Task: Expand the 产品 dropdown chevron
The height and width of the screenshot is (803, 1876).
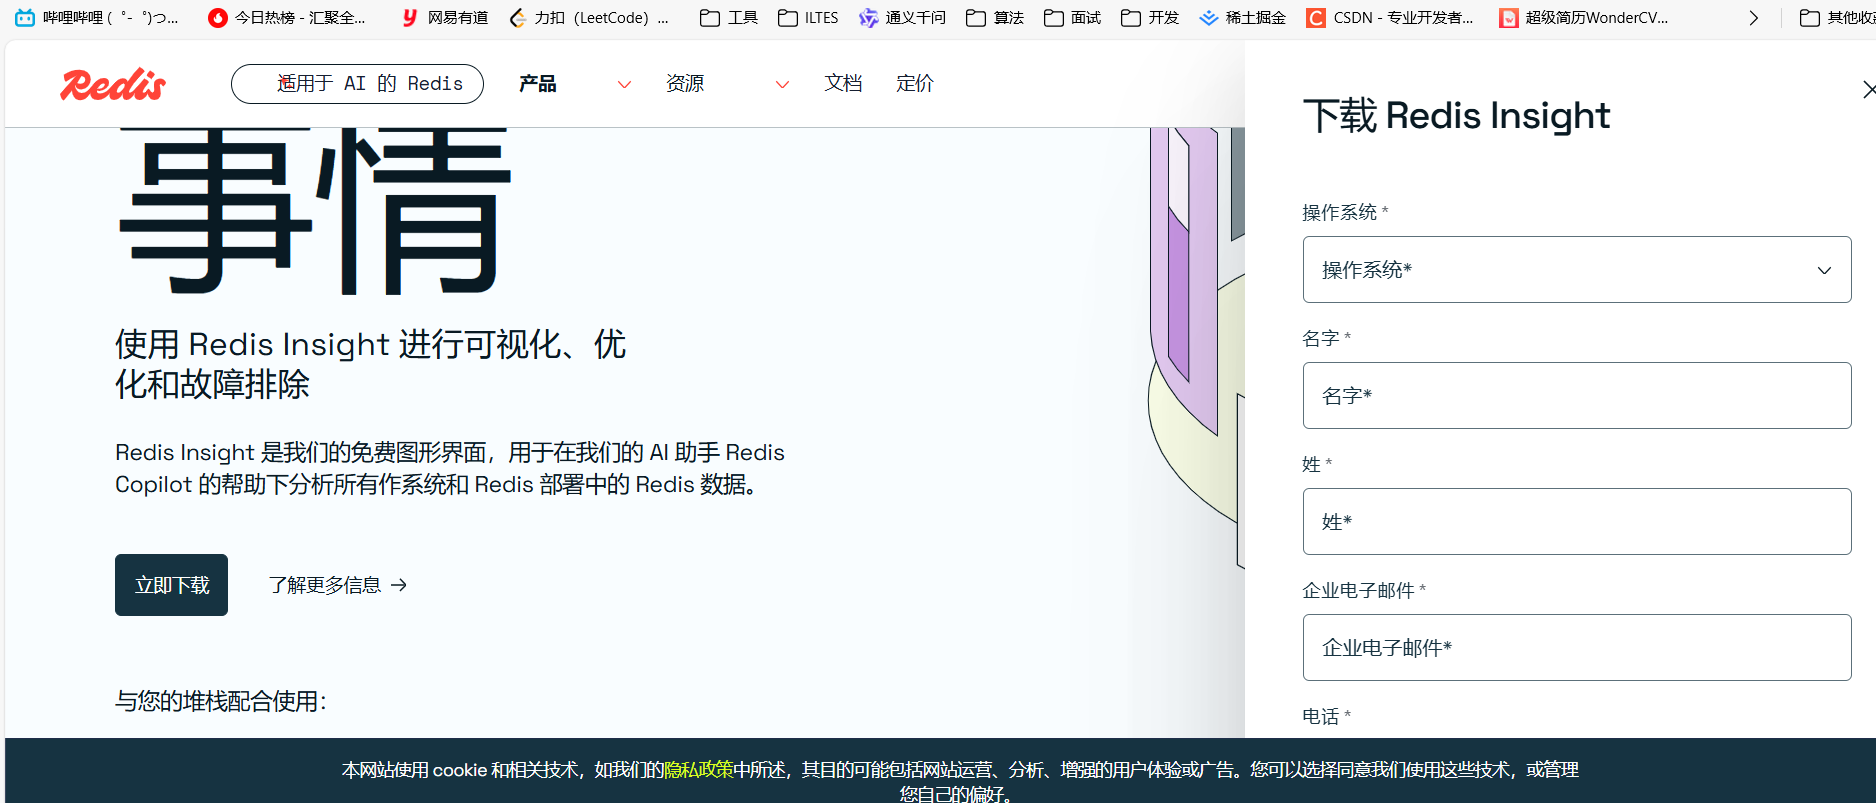Action: [624, 85]
